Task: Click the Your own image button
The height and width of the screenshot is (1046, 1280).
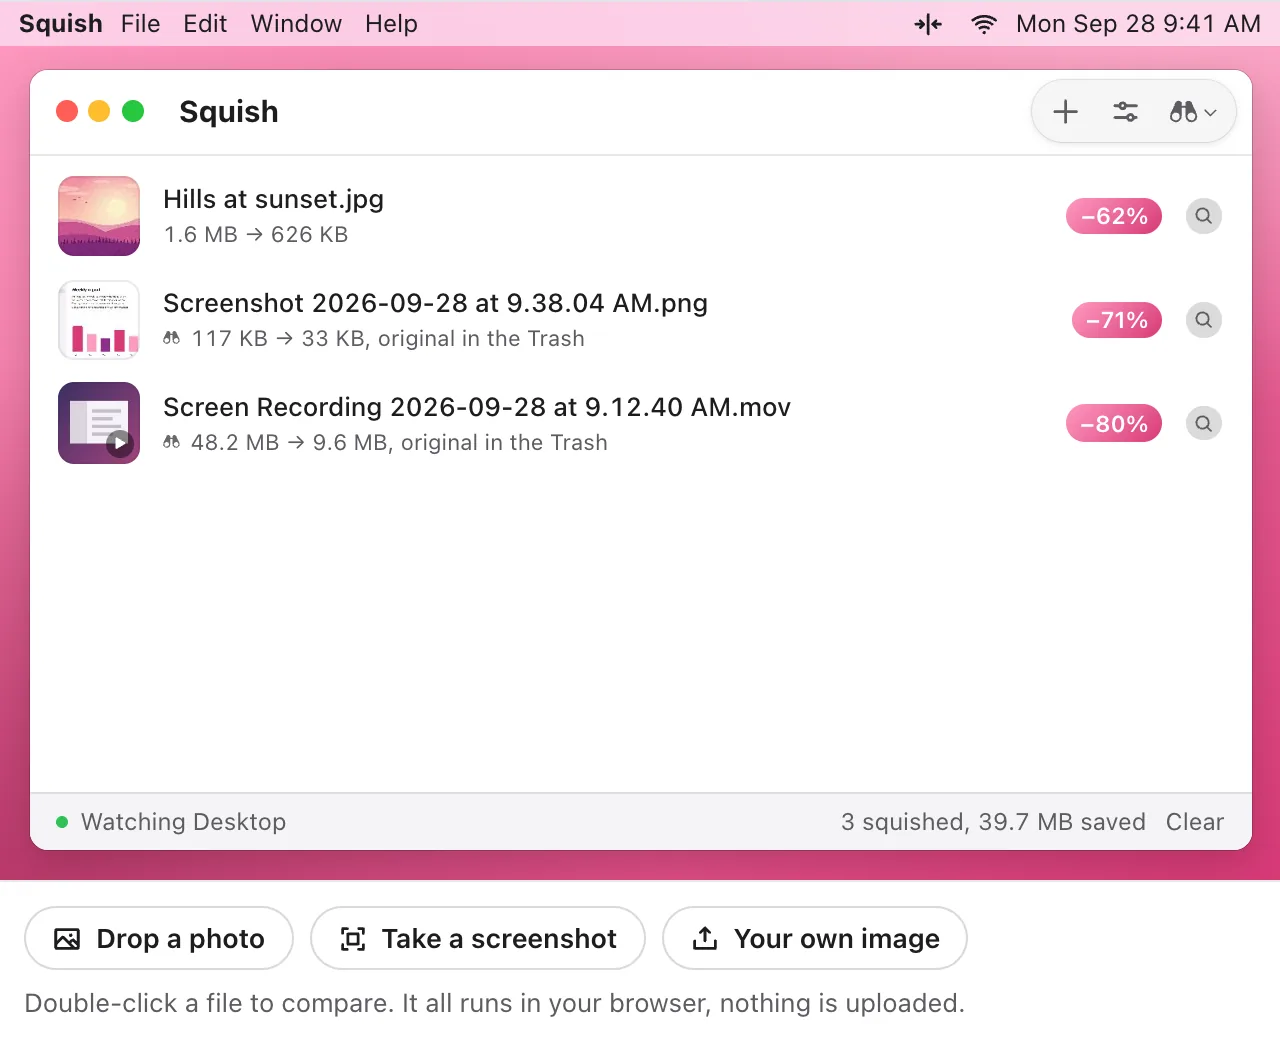Action: pos(815,938)
